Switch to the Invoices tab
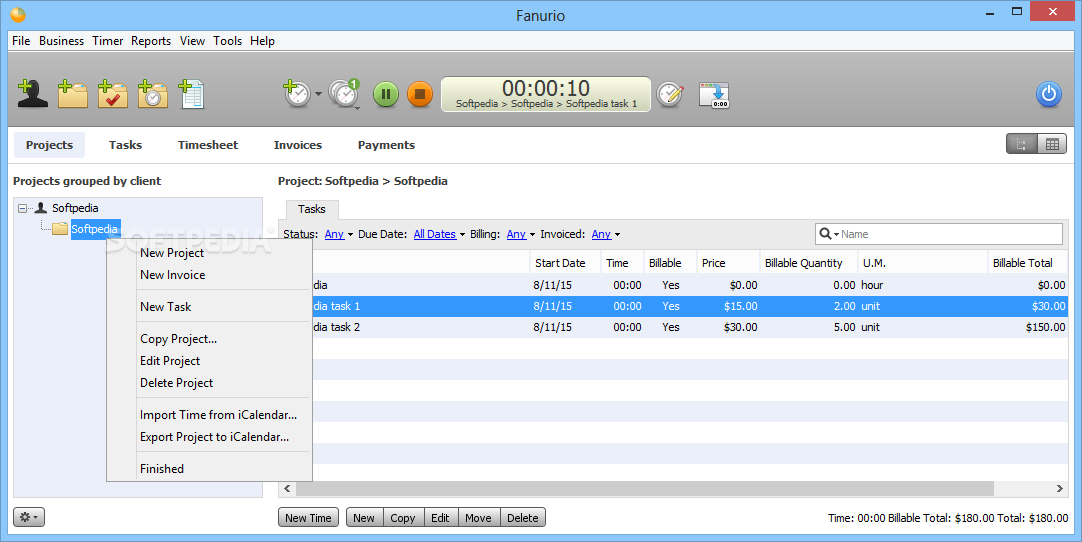 coord(298,145)
